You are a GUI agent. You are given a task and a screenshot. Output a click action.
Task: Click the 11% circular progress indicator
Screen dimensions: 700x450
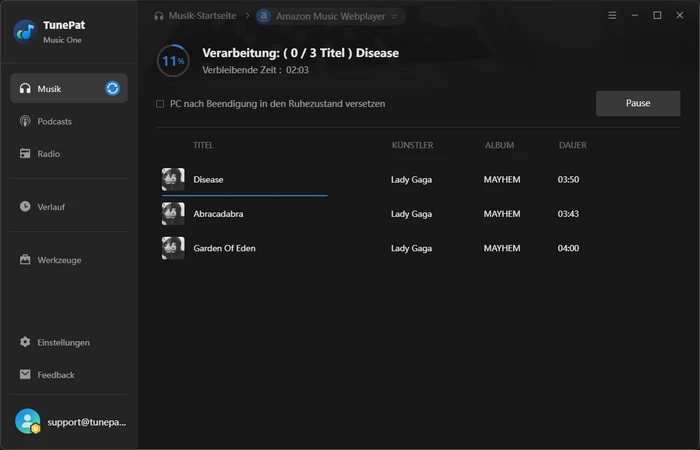tap(173, 61)
